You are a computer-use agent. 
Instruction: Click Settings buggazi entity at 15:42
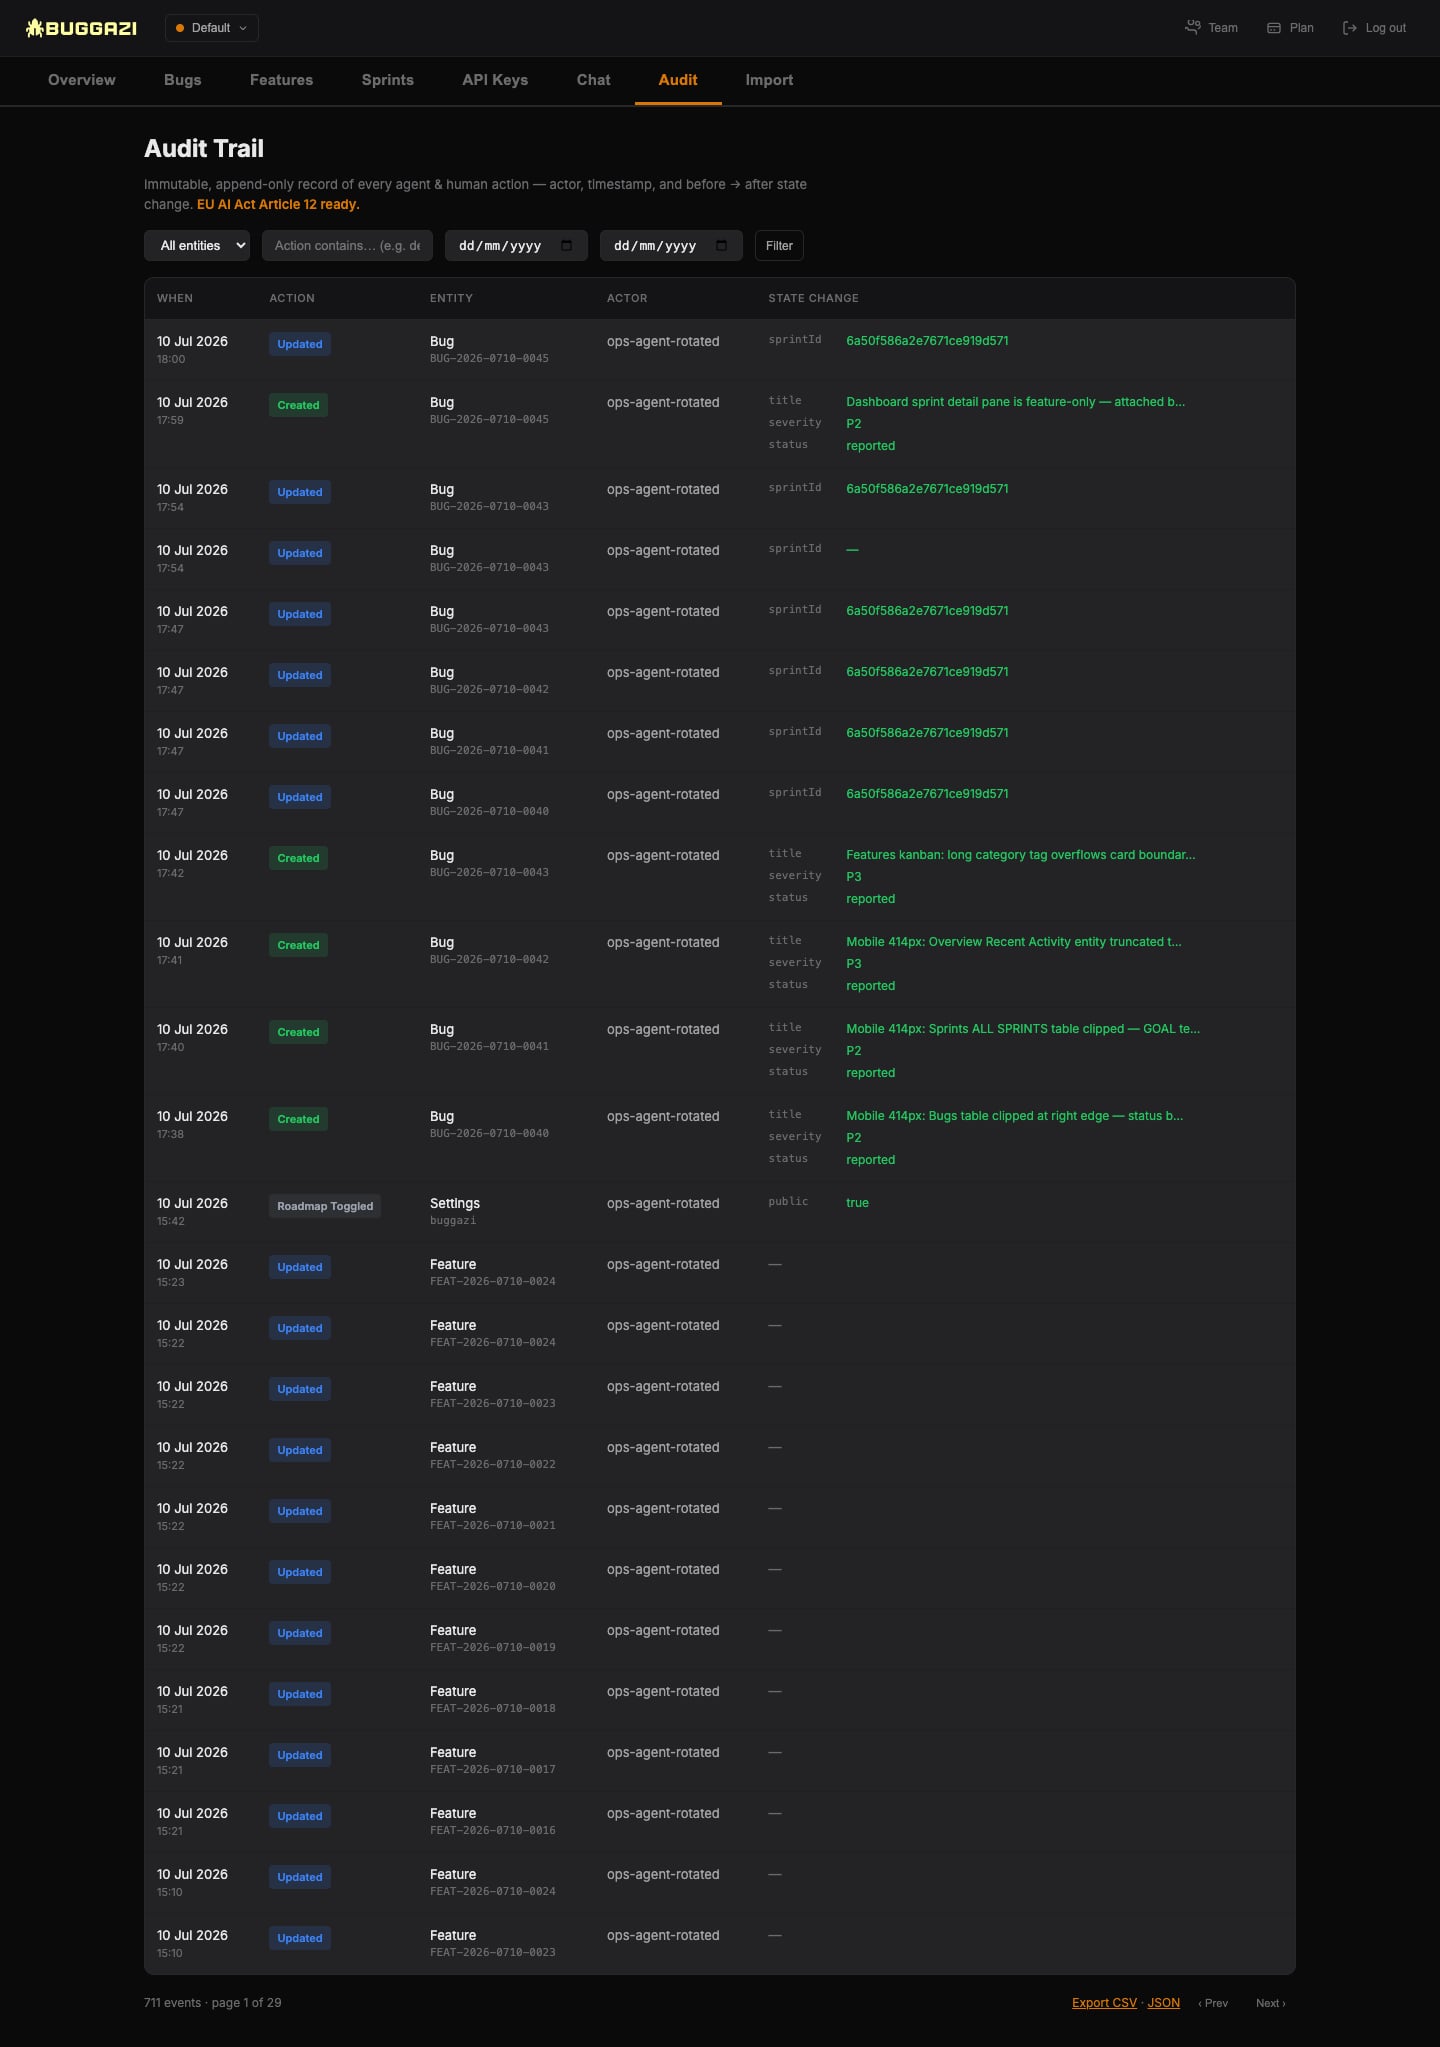click(455, 1211)
